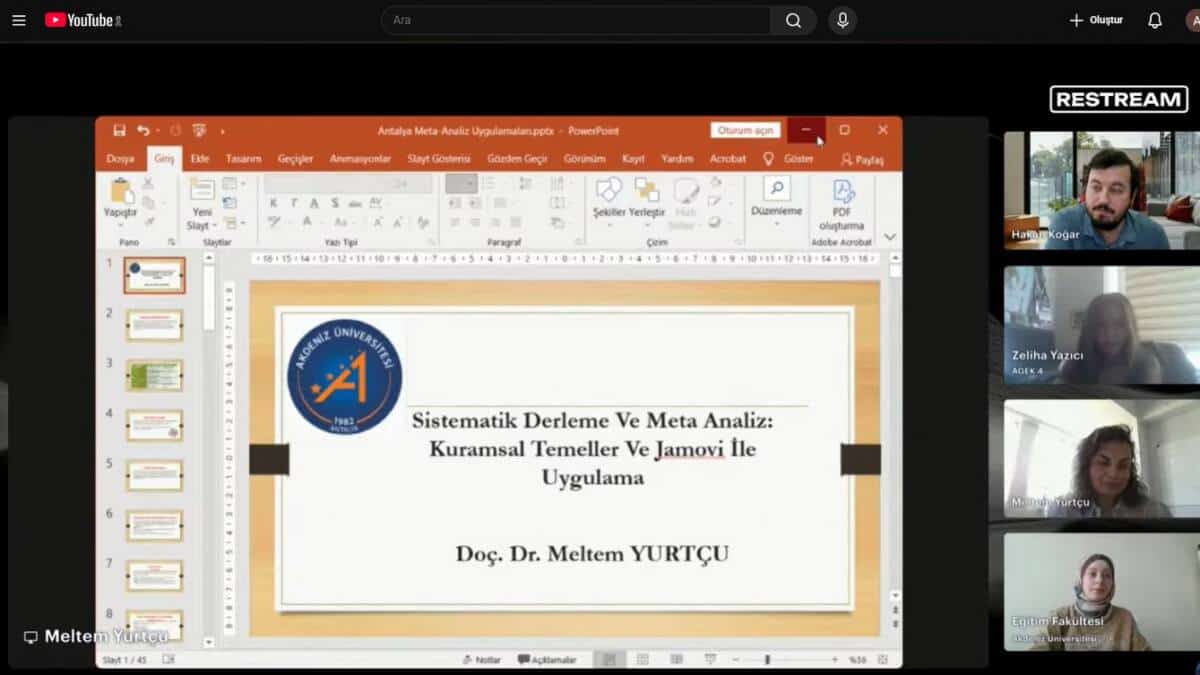Click the Save icon in PowerPoint title bar

(x=119, y=130)
